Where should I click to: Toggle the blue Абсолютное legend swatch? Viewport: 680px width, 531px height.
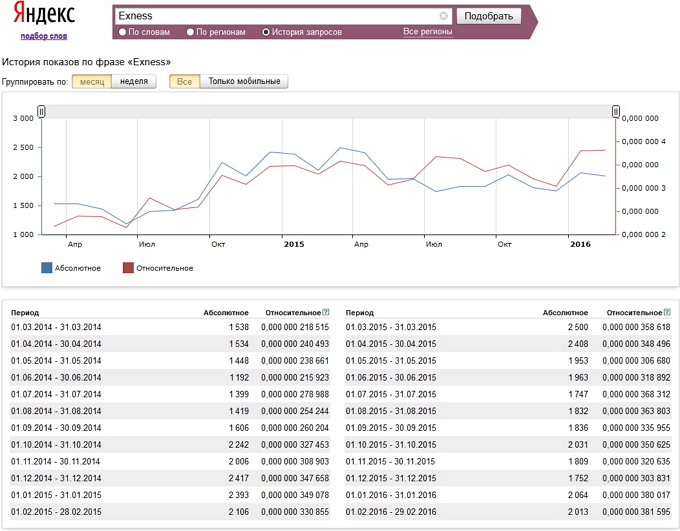pyautogui.click(x=46, y=268)
